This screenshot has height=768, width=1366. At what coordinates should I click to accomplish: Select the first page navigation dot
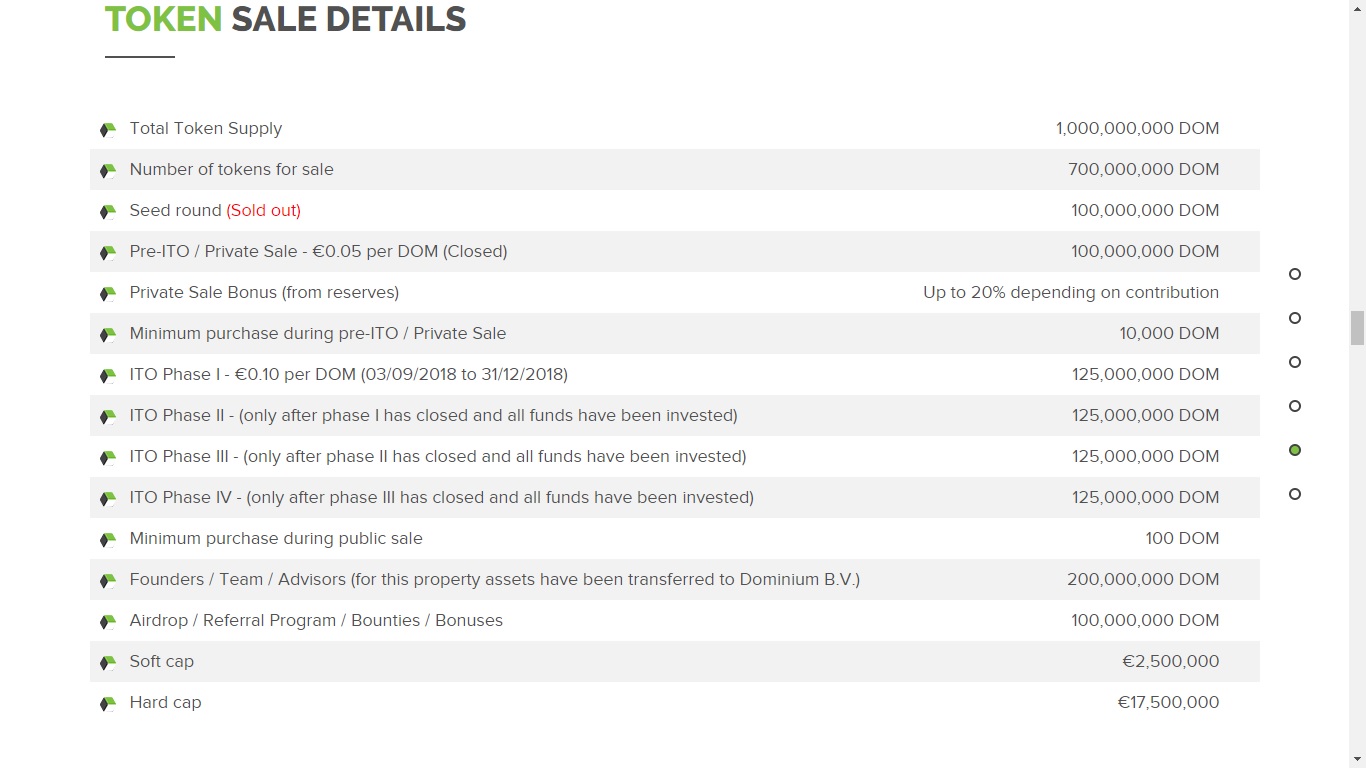pos(1295,274)
